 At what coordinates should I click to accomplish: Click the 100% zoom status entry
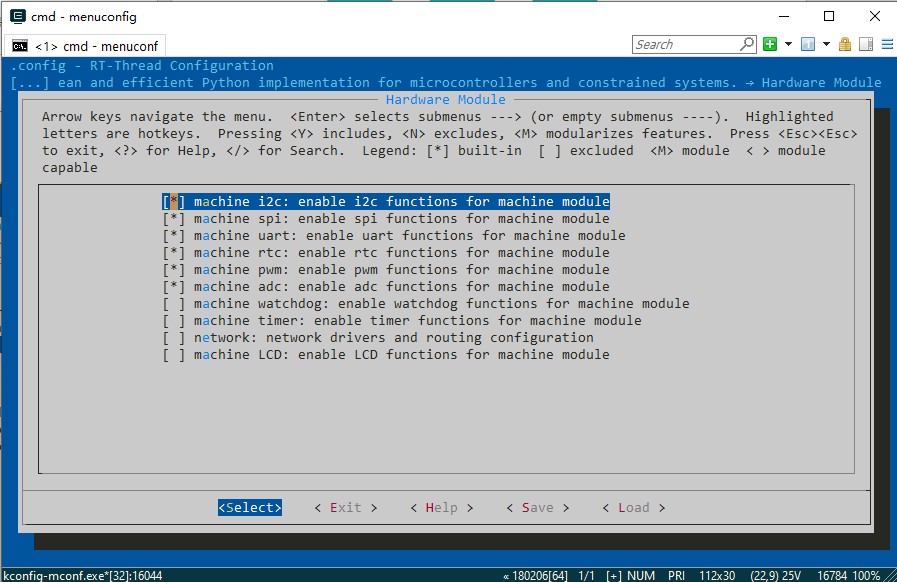point(866,575)
